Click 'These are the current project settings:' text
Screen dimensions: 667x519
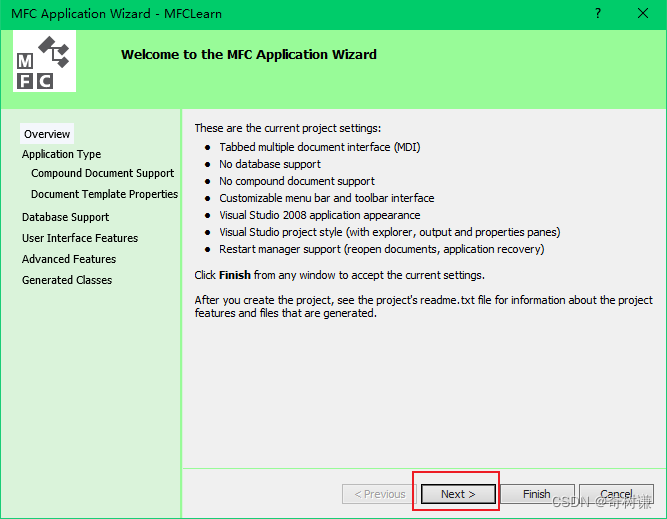click(x=288, y=128)
